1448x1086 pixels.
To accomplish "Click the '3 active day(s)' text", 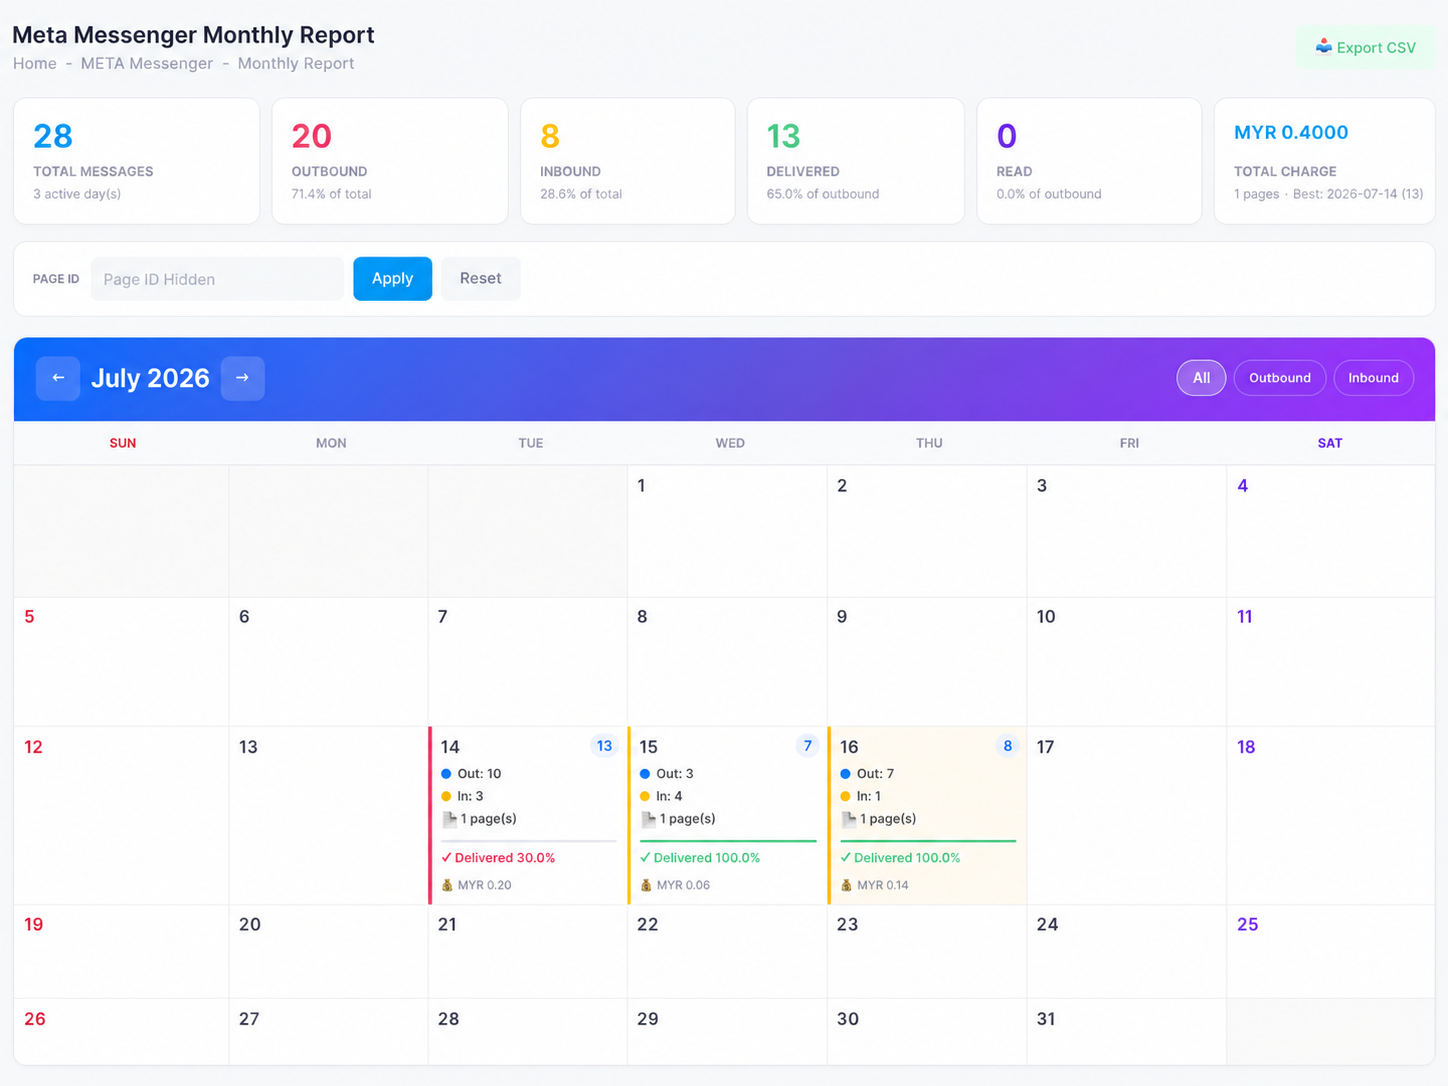I will (77, 194).
